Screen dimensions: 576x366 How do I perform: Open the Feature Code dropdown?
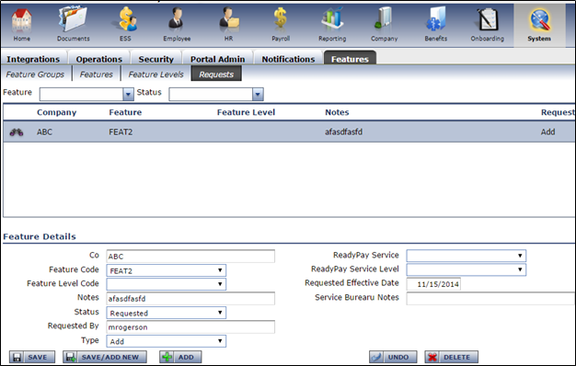pyautogui.click(x=166, y=270)
